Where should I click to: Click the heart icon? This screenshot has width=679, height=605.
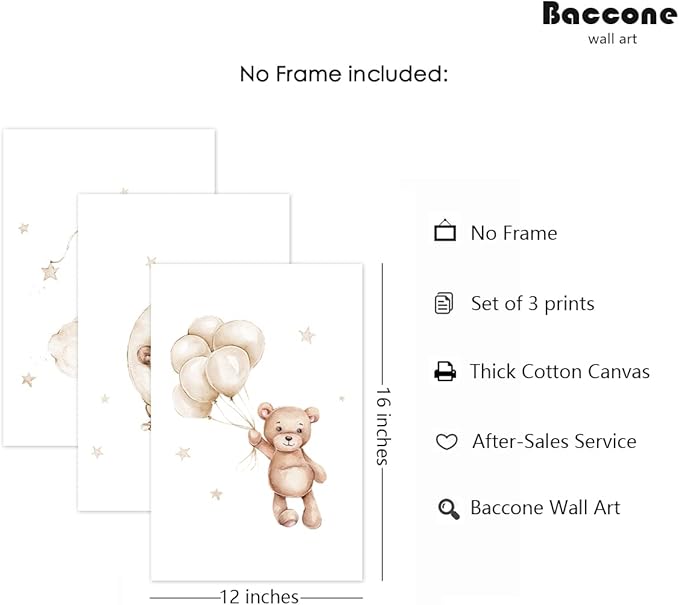[446, 441]
